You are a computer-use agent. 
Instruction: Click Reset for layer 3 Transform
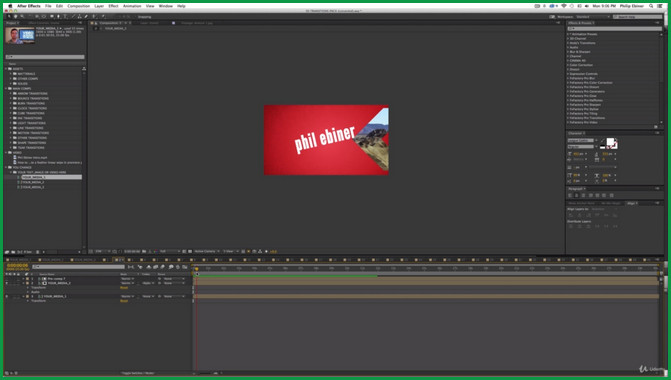tap(124, 301)
